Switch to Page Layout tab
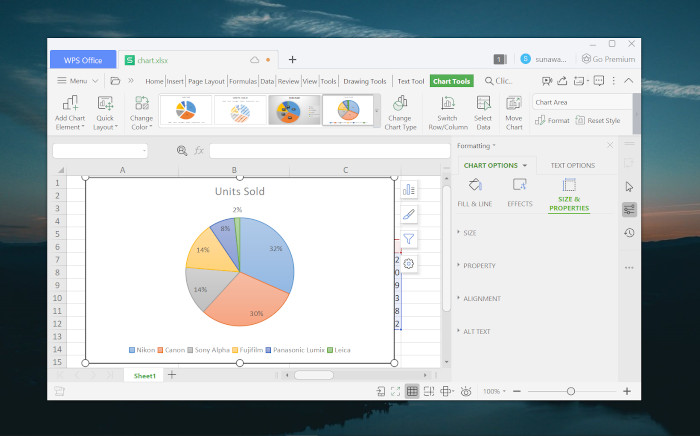Image resolution: width=700 pixels, height=436 pixels. point(206,81)
